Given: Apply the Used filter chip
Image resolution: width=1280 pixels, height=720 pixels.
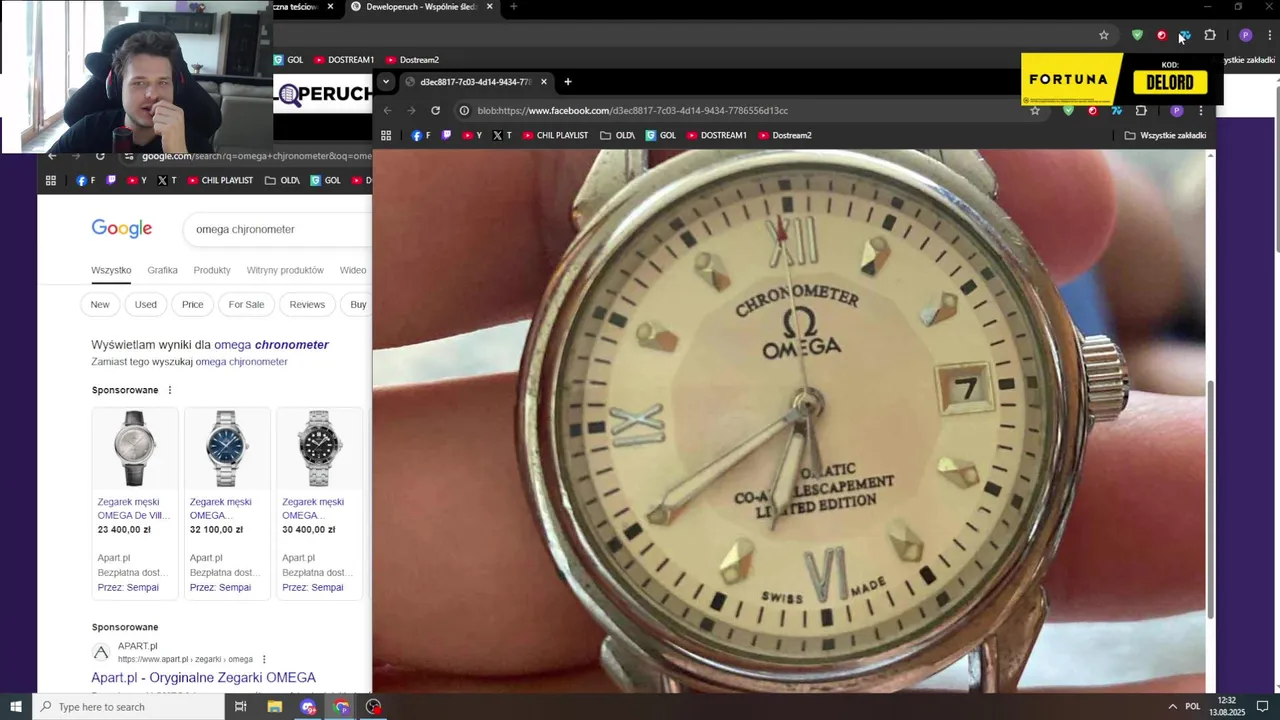Looking at the screenshot, I should coord(146,305).
